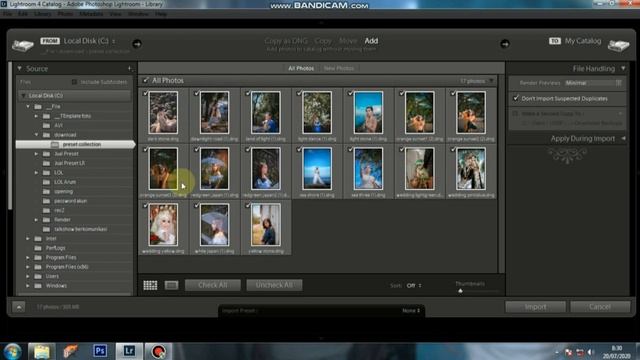Image resolution: width=640 pixels, height=360 pixels.
Task: Open the Library menu
Action: (42, 13)
